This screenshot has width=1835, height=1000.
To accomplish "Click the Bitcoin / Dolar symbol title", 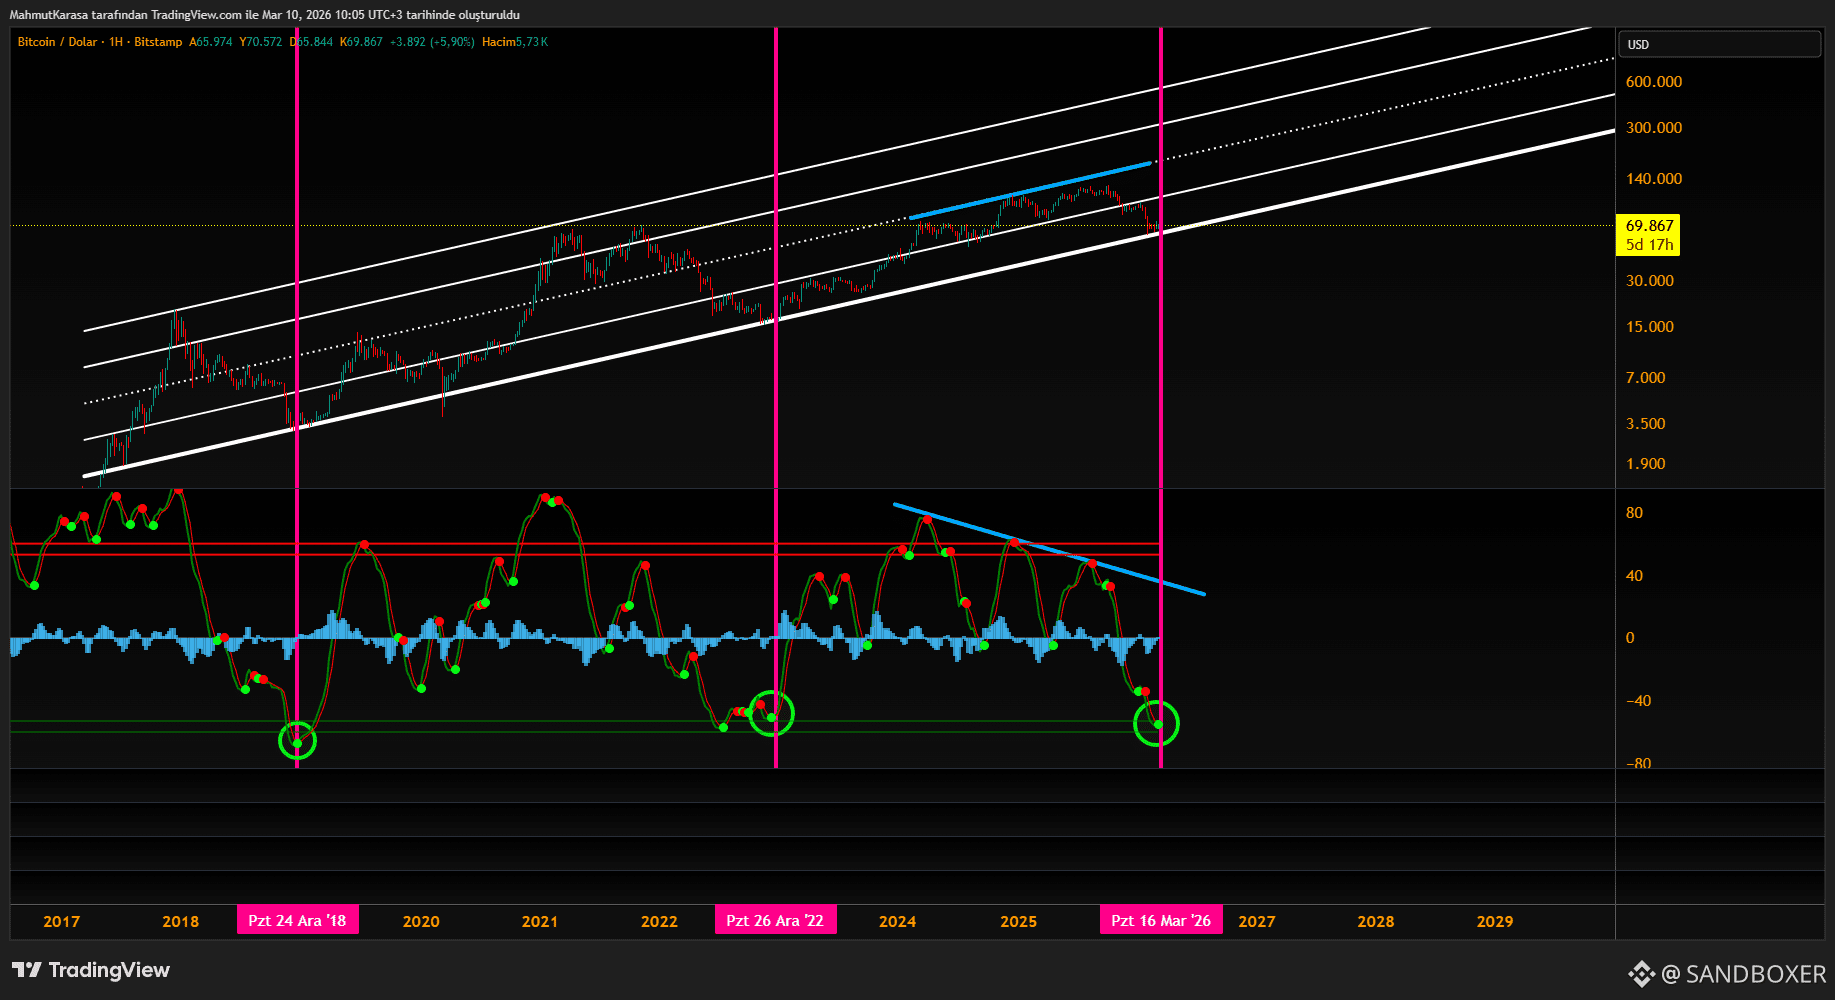I will point(57,42).
